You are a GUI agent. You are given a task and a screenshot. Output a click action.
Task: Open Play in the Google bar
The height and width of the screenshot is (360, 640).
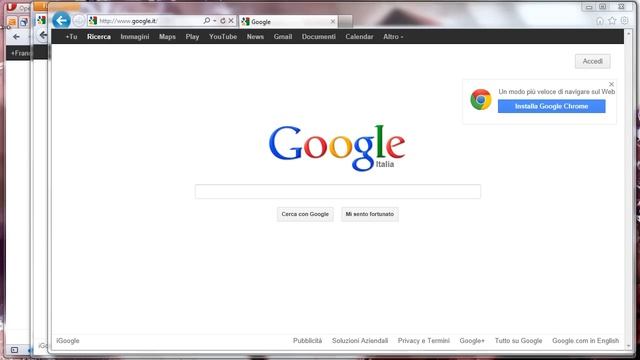(x=192, y=37)
